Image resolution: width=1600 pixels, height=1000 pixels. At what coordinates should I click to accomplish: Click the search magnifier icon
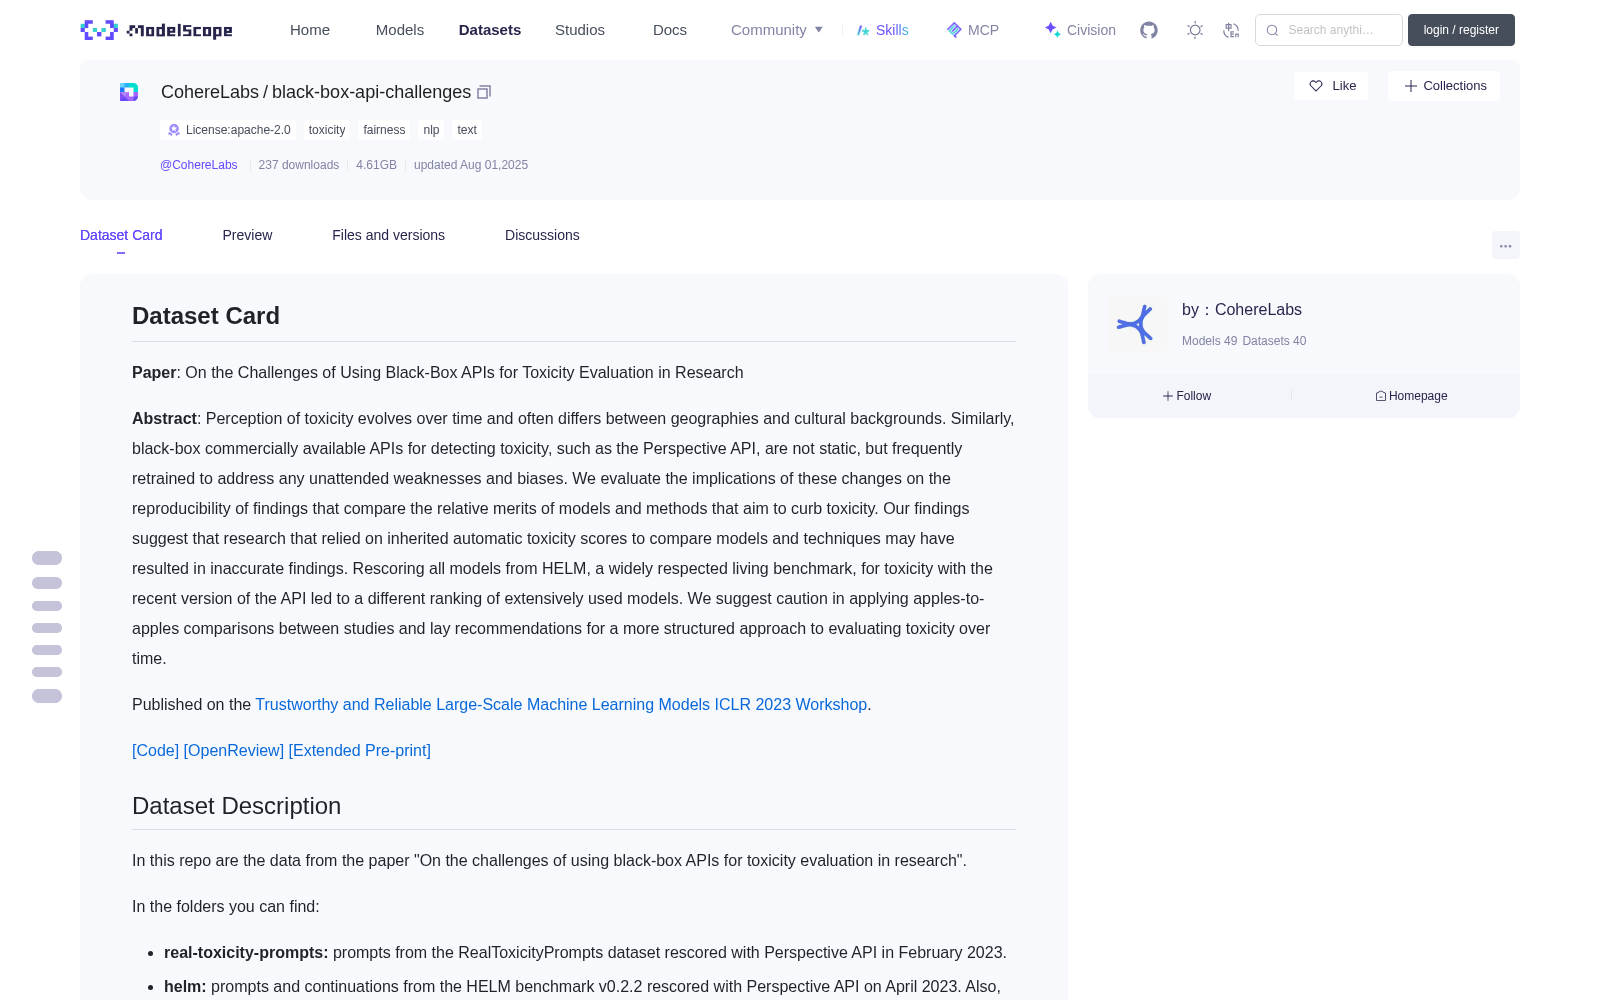coord(1273,30)
